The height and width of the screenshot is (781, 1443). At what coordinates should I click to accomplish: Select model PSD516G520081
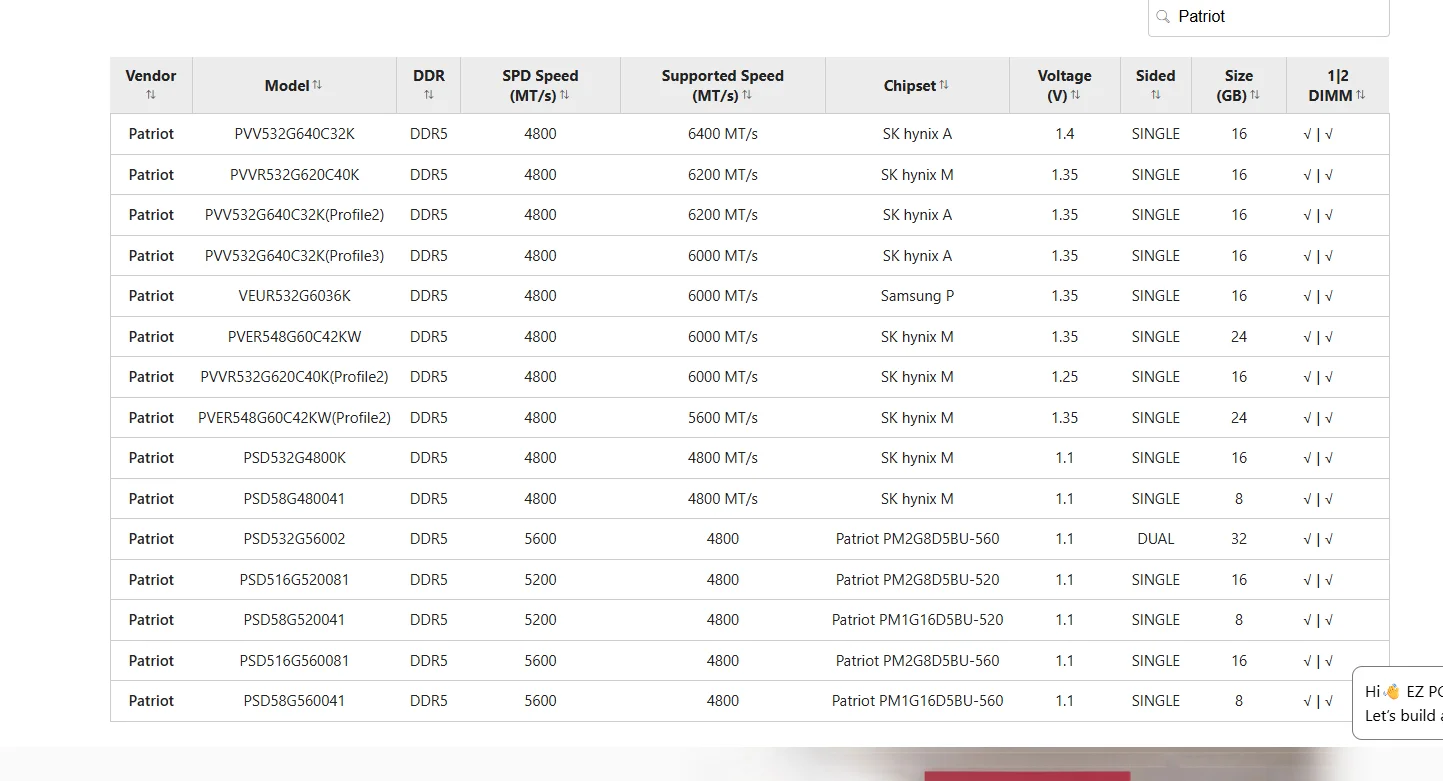click(x=295, y=580)
